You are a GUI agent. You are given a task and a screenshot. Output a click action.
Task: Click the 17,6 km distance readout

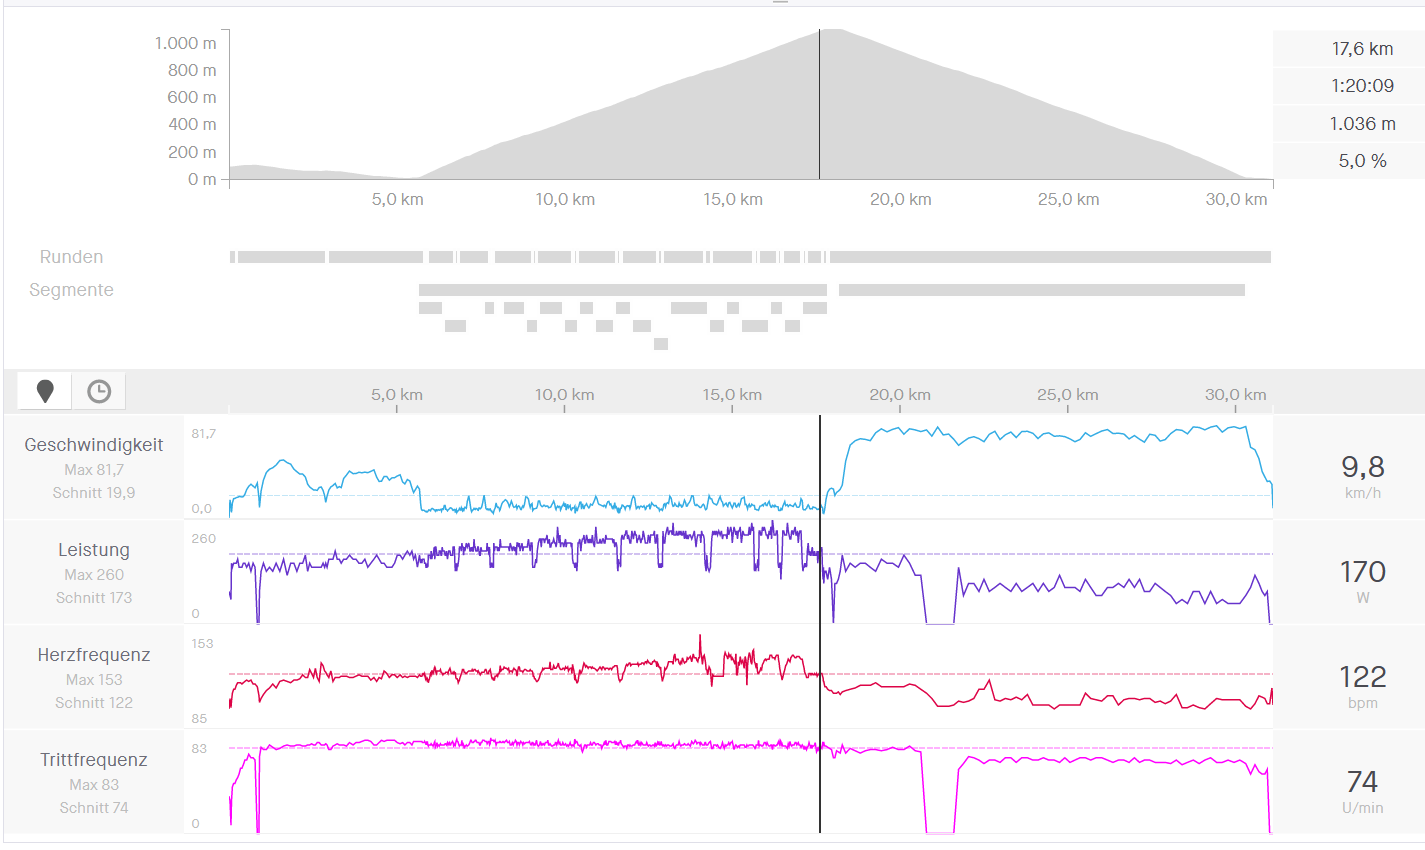(x=1362, y=49)
